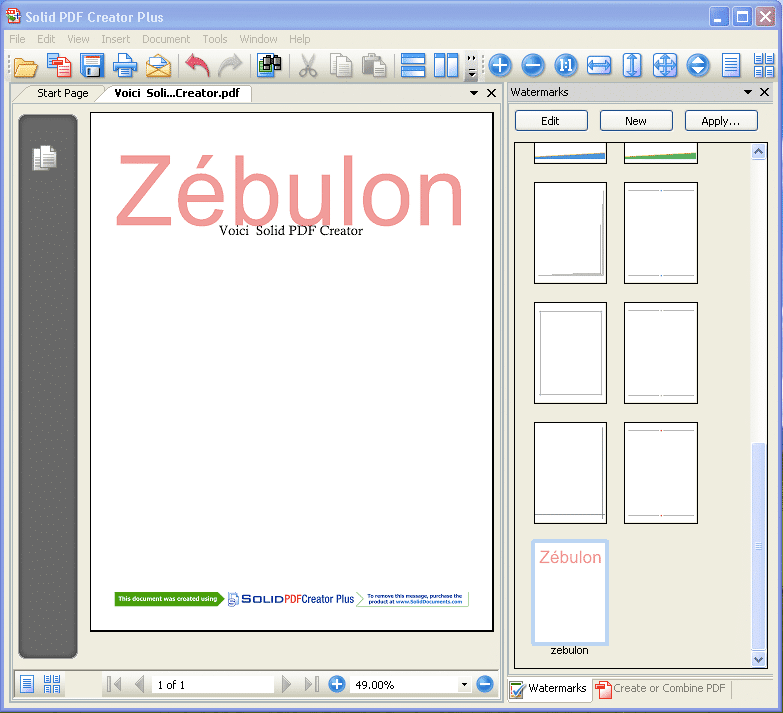Image resolution: width=783 pixels, height=713 pixels.
Task: Fit page to width
Action: click(599, 65)
